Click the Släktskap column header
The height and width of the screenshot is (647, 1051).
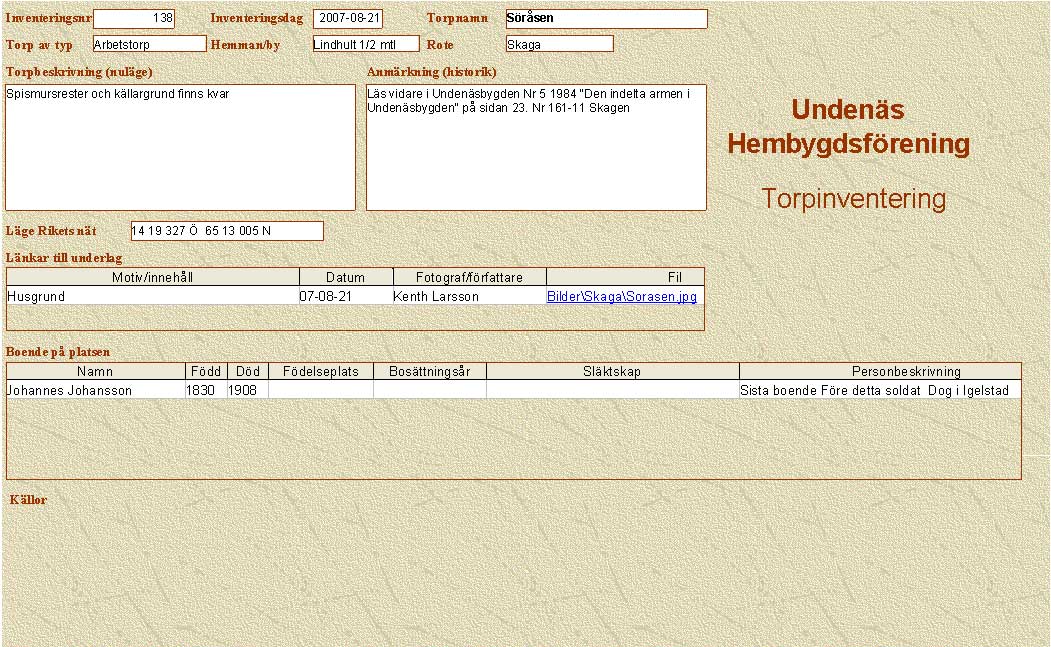tap(611, 372)
